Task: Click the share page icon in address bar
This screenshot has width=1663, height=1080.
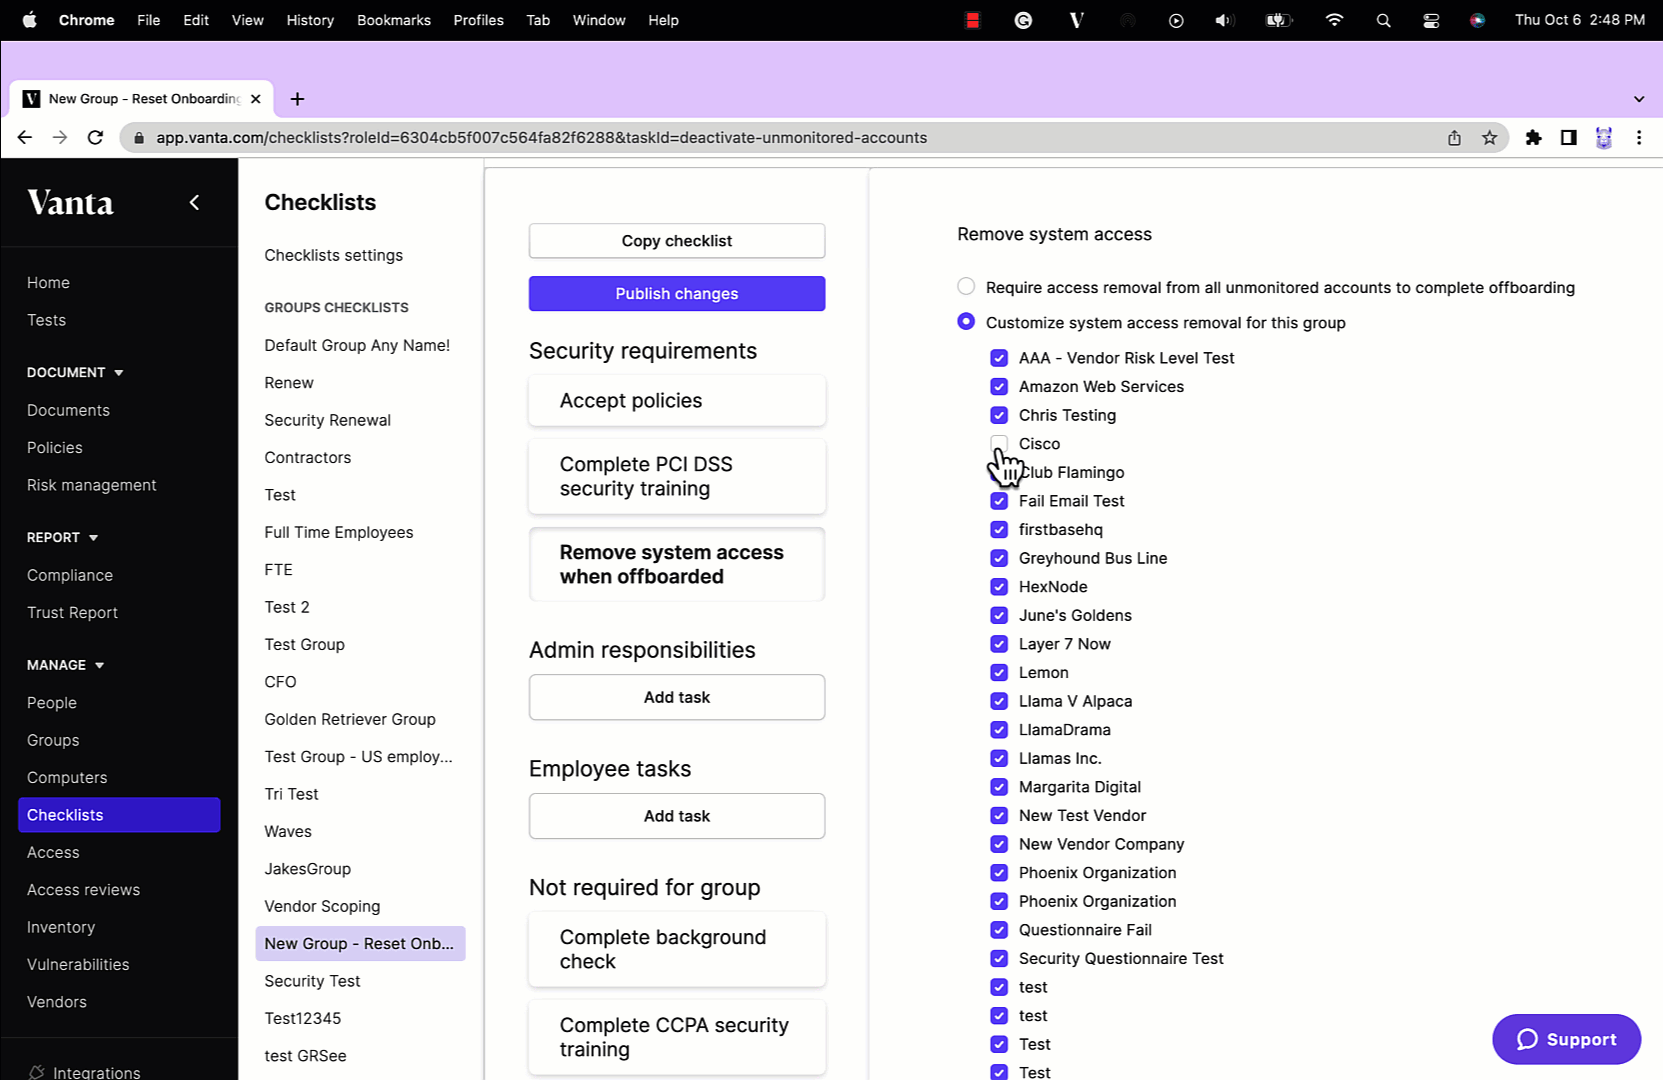Action: (1454, 138)
